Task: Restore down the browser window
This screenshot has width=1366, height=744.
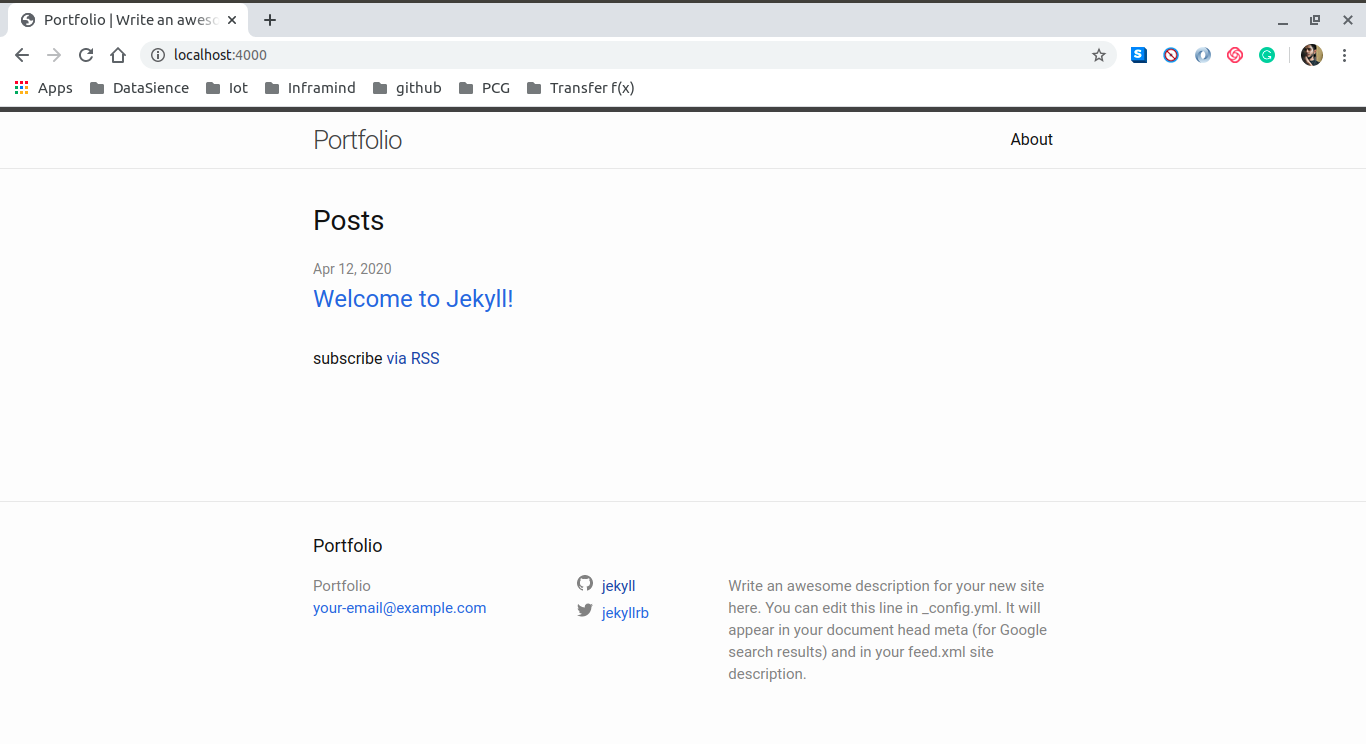Action: 1315,20
